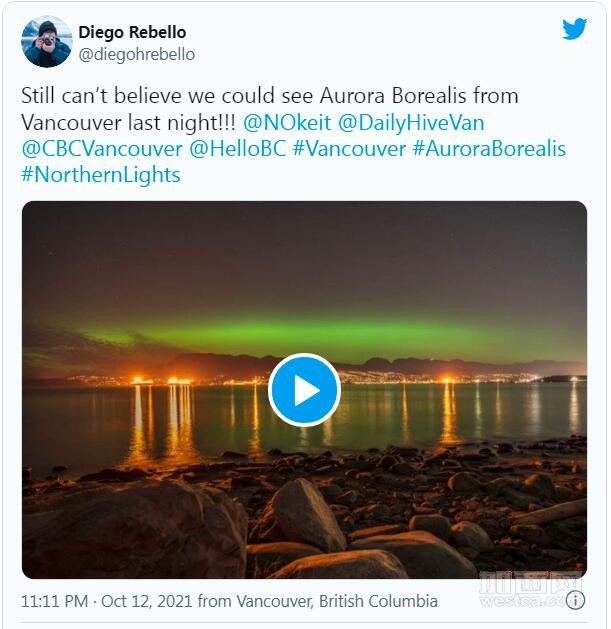This screenshot has width=611, height=629.
Task: Browse the #NorthernLights hashtag
Action: tap(101, 175)
